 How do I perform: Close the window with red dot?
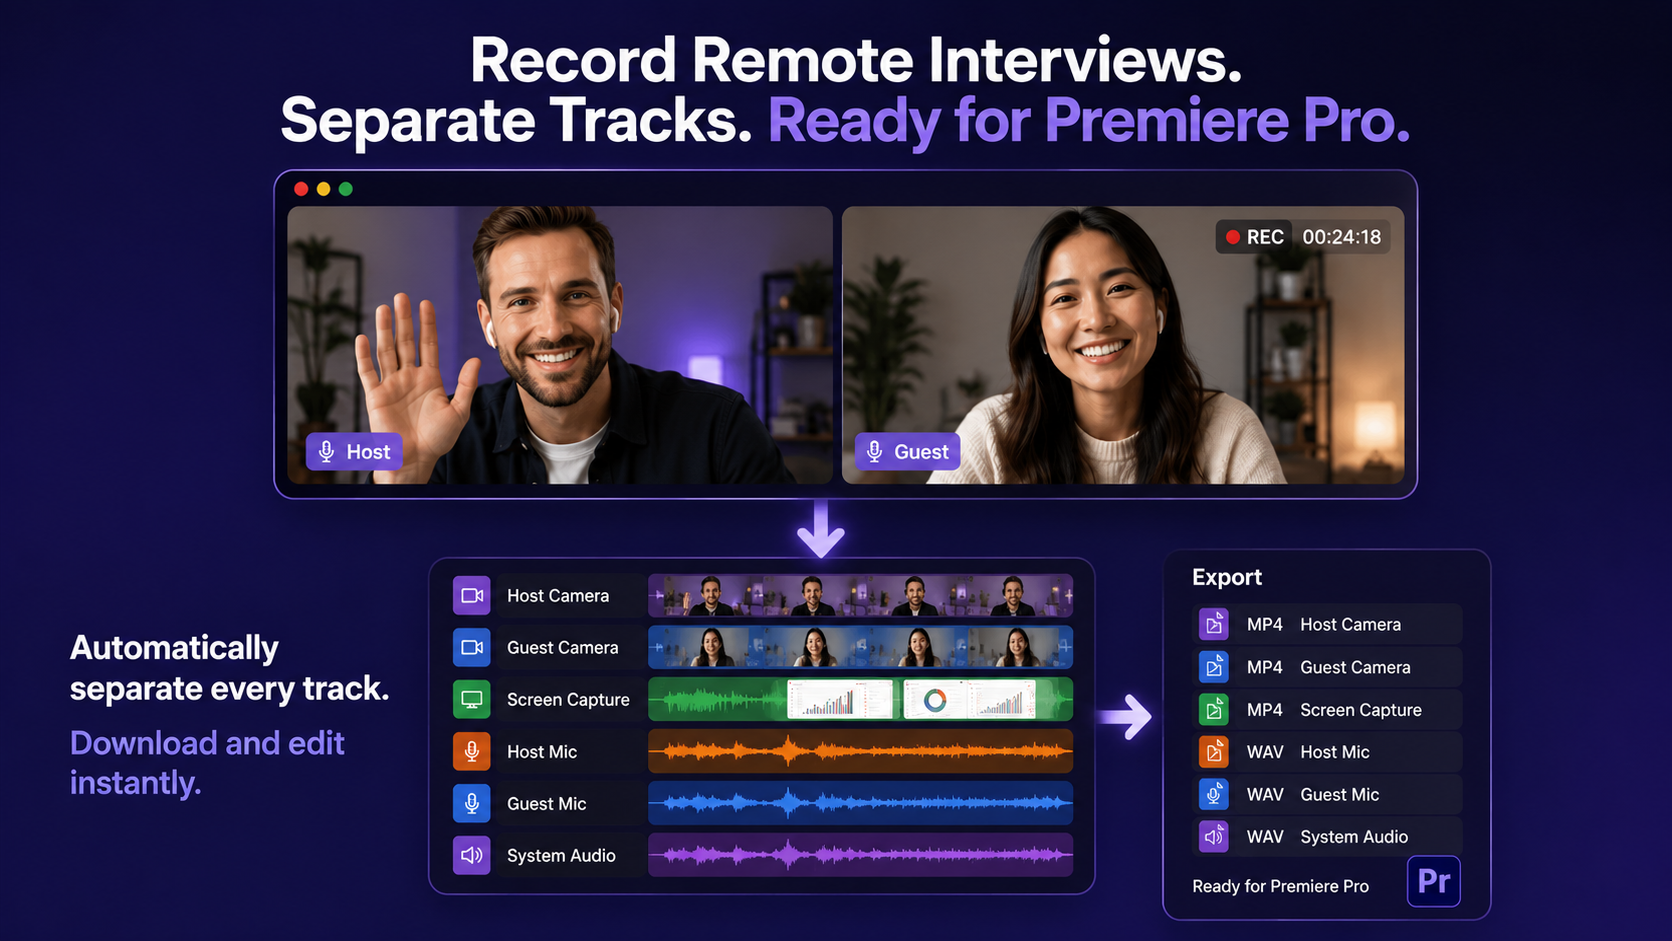point(301,189)
